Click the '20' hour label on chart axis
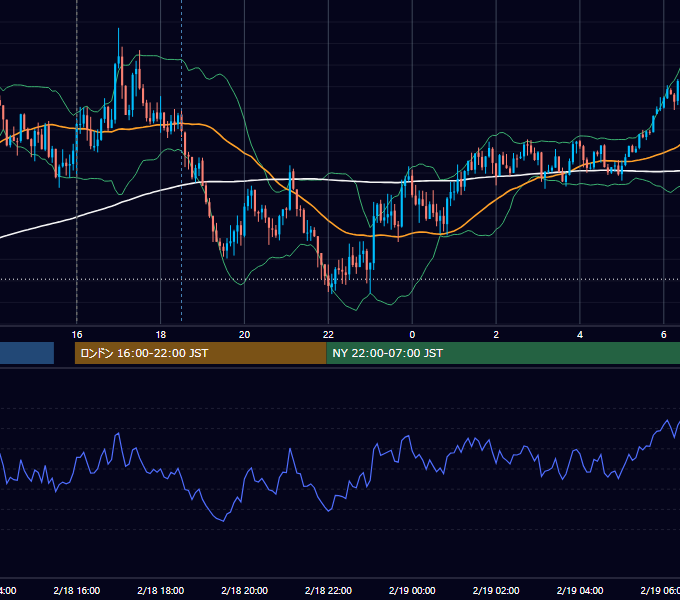 [245, 335]
